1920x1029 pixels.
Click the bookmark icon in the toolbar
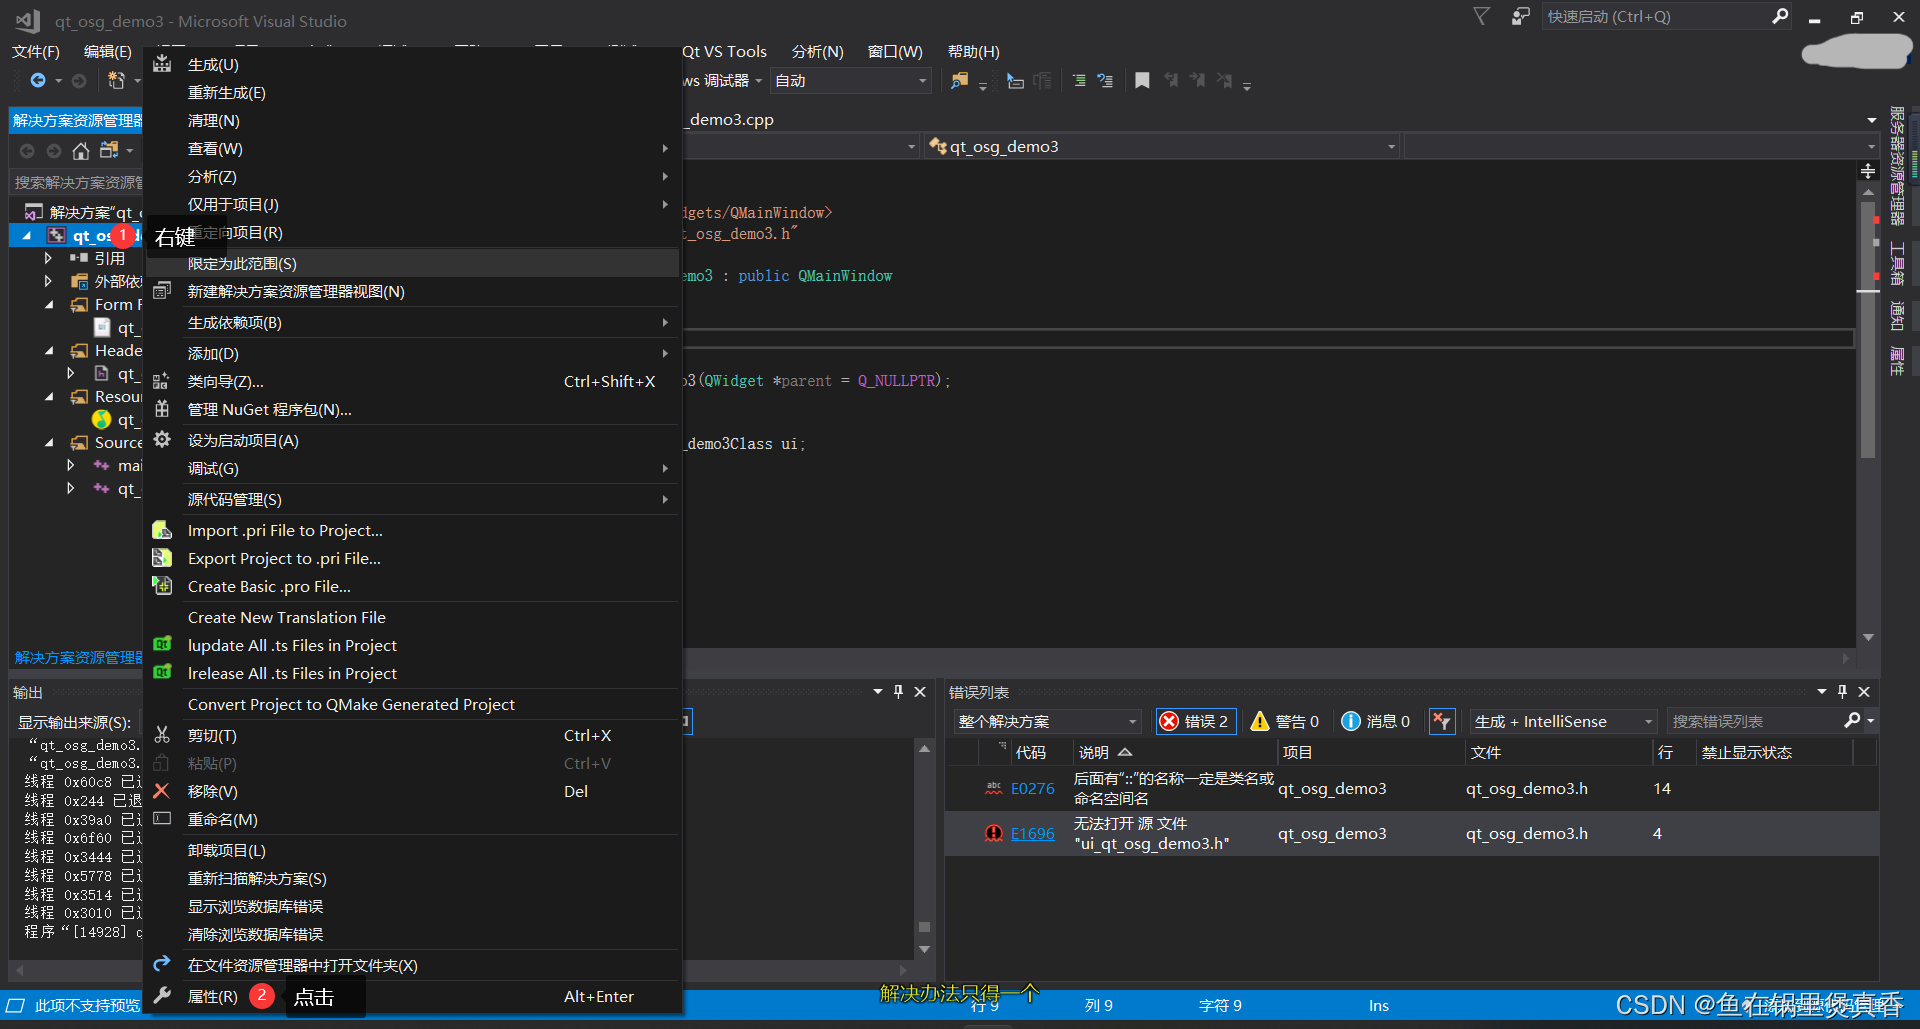pos(1142,81)
